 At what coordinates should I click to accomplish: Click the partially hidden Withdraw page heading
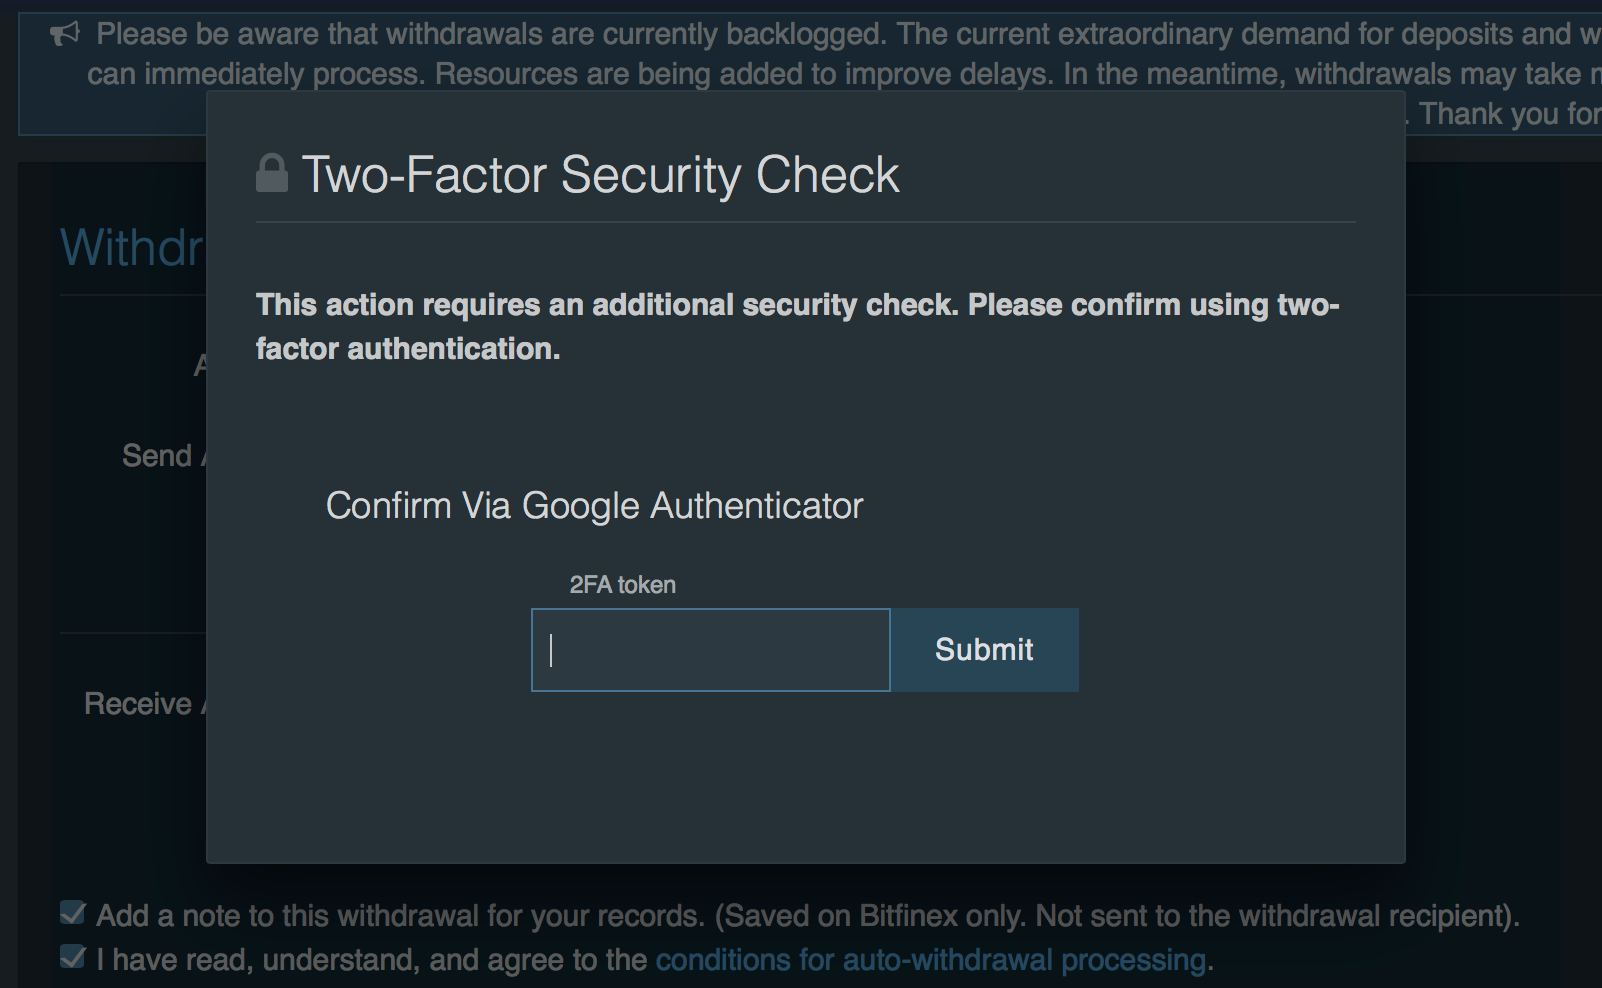click(x=132, y=247)
